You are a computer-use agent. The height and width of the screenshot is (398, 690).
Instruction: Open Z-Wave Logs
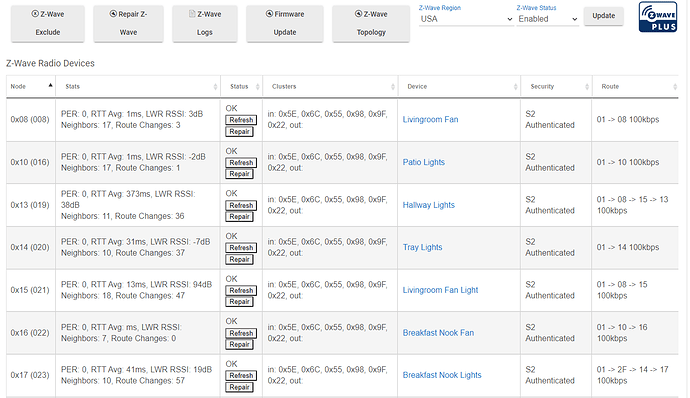[x=205, y=24]
